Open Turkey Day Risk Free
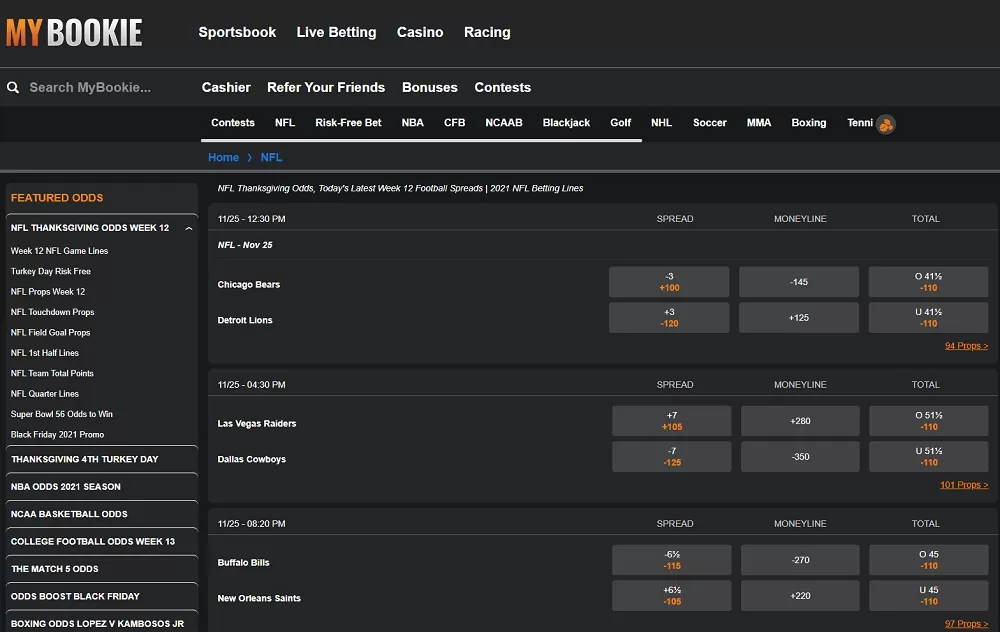Screen dimensions: 1000x632 50,271
